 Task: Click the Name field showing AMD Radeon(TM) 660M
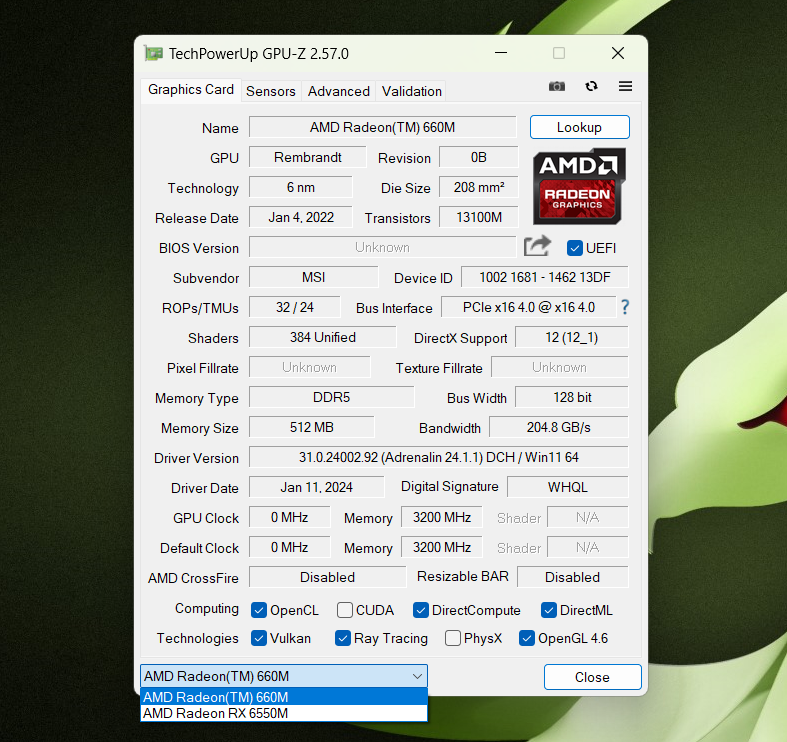382,127
